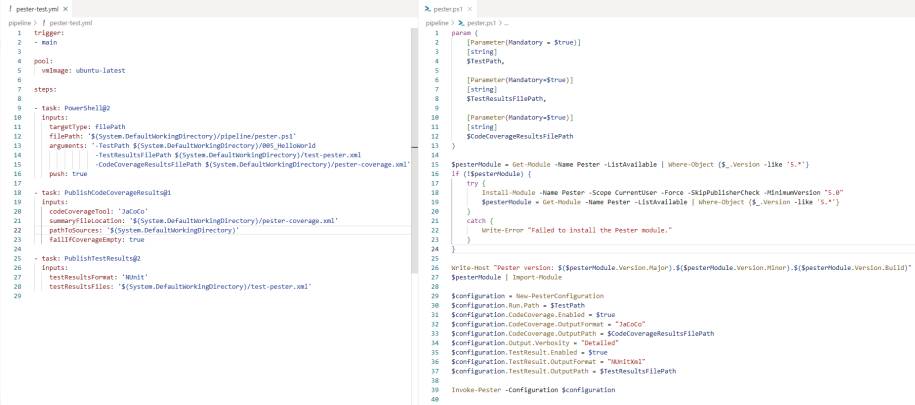Viewport: 915px width, 405px height.
Task: Click 'targetType: filePath' line
Action: coord(87,127)
